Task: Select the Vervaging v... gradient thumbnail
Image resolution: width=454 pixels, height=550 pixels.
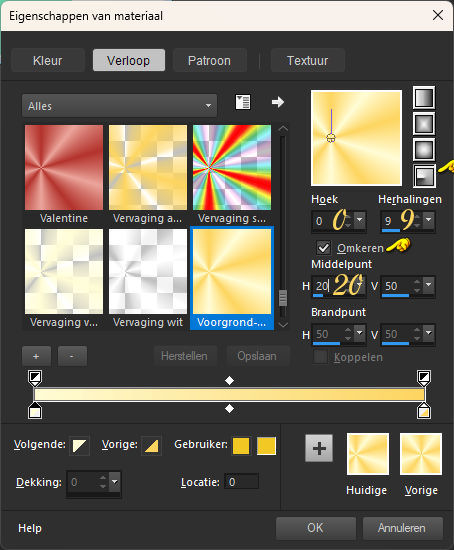Action: pyautogui.click(x=64, y=271)
